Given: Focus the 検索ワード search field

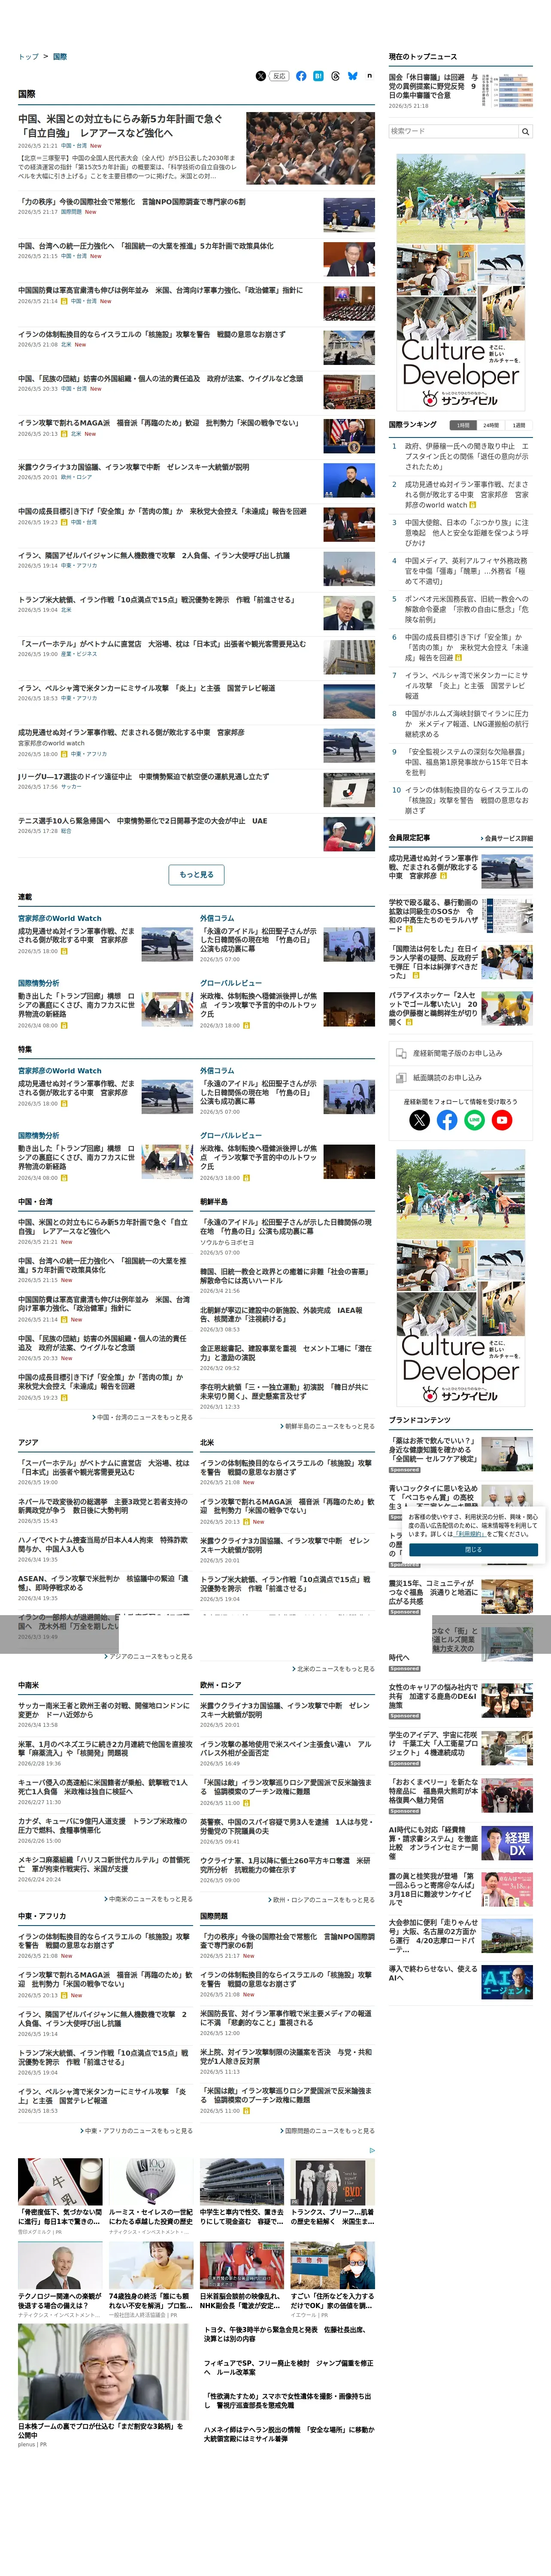Looking at the screenshot, I should coord(453,131).
